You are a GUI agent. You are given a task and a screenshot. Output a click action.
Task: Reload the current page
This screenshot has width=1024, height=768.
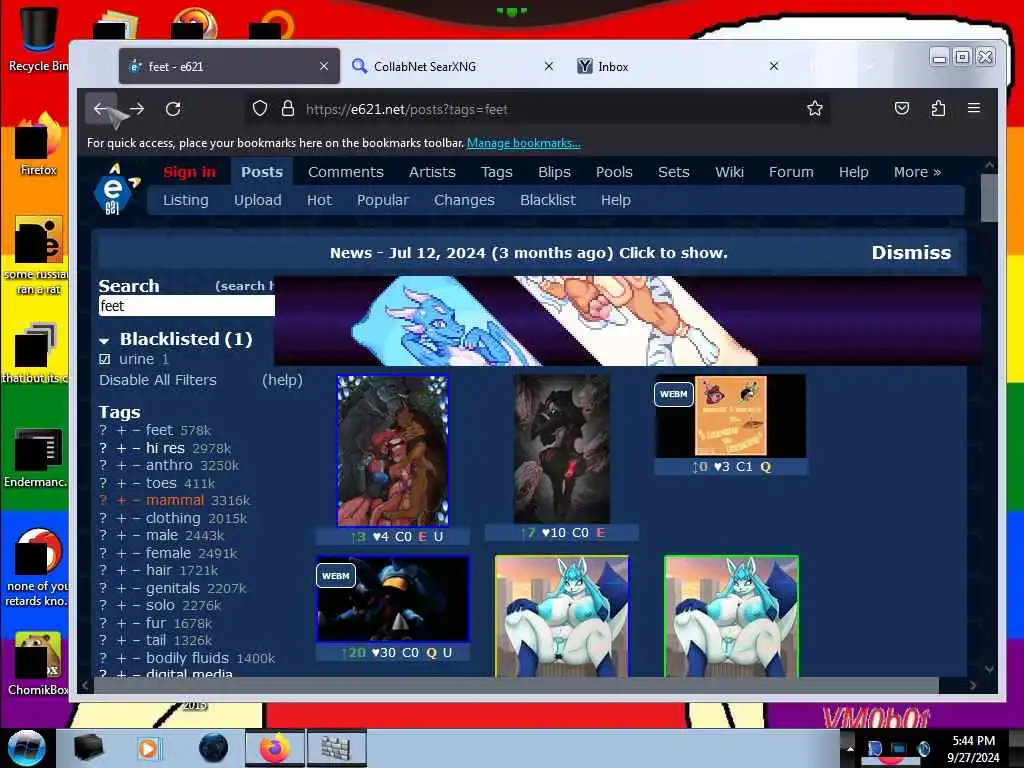[x=172, y=108]
